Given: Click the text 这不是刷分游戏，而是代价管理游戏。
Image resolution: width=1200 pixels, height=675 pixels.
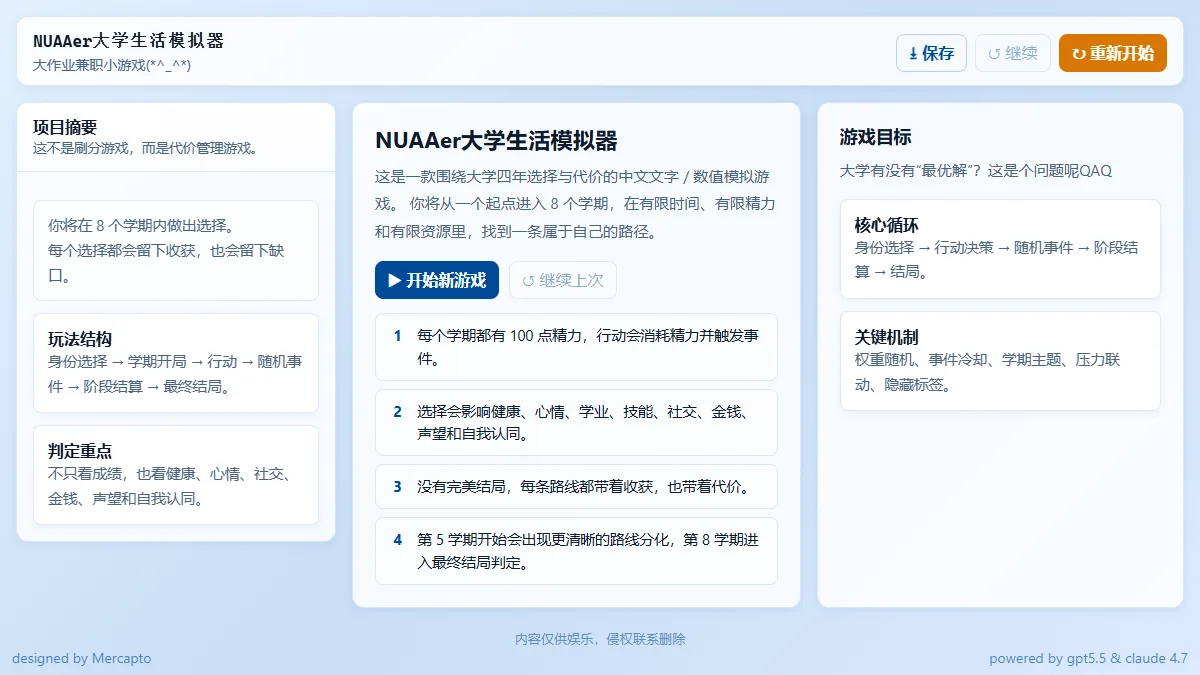Looking at the screenshot, I should coord(146,148).
